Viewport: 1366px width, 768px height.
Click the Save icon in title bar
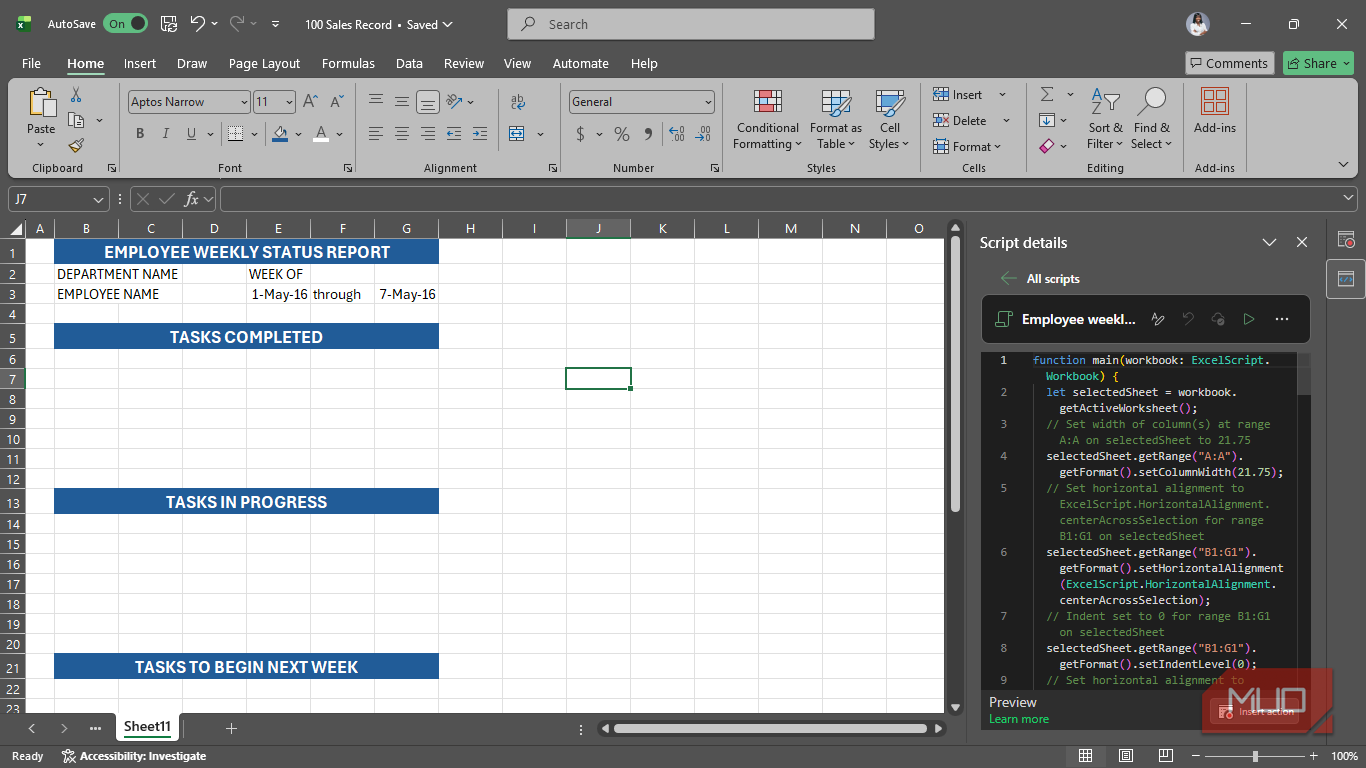coord(169,24)
